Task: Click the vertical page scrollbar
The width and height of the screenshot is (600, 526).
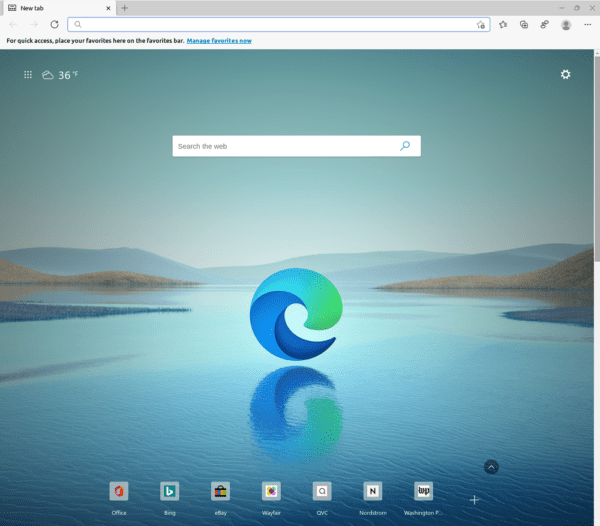Action: click(597, 161)
